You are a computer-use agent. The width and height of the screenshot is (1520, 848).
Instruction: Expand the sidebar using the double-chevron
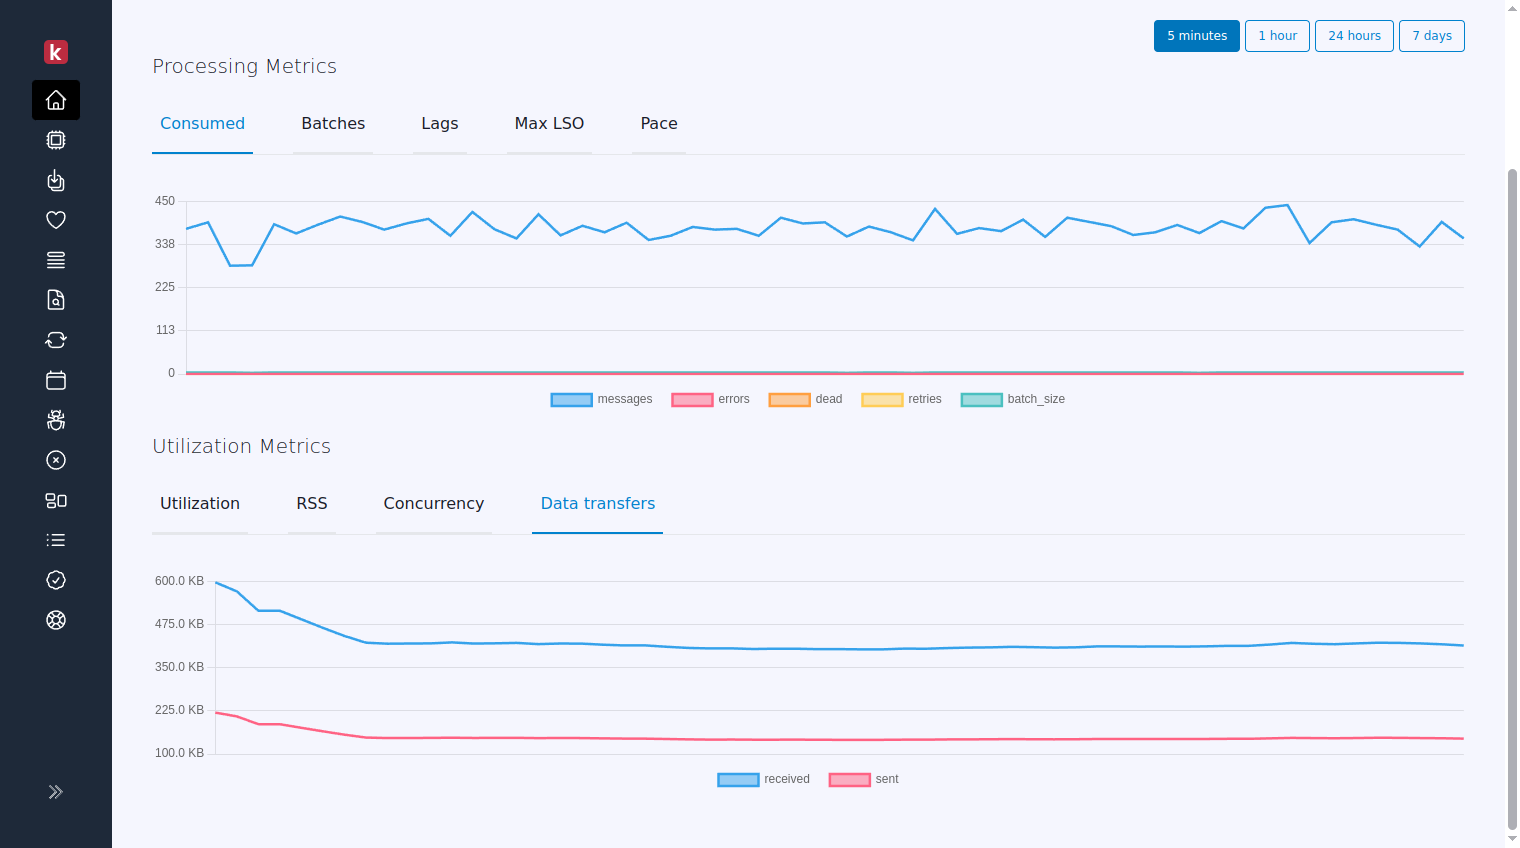(x=55, y=791)
